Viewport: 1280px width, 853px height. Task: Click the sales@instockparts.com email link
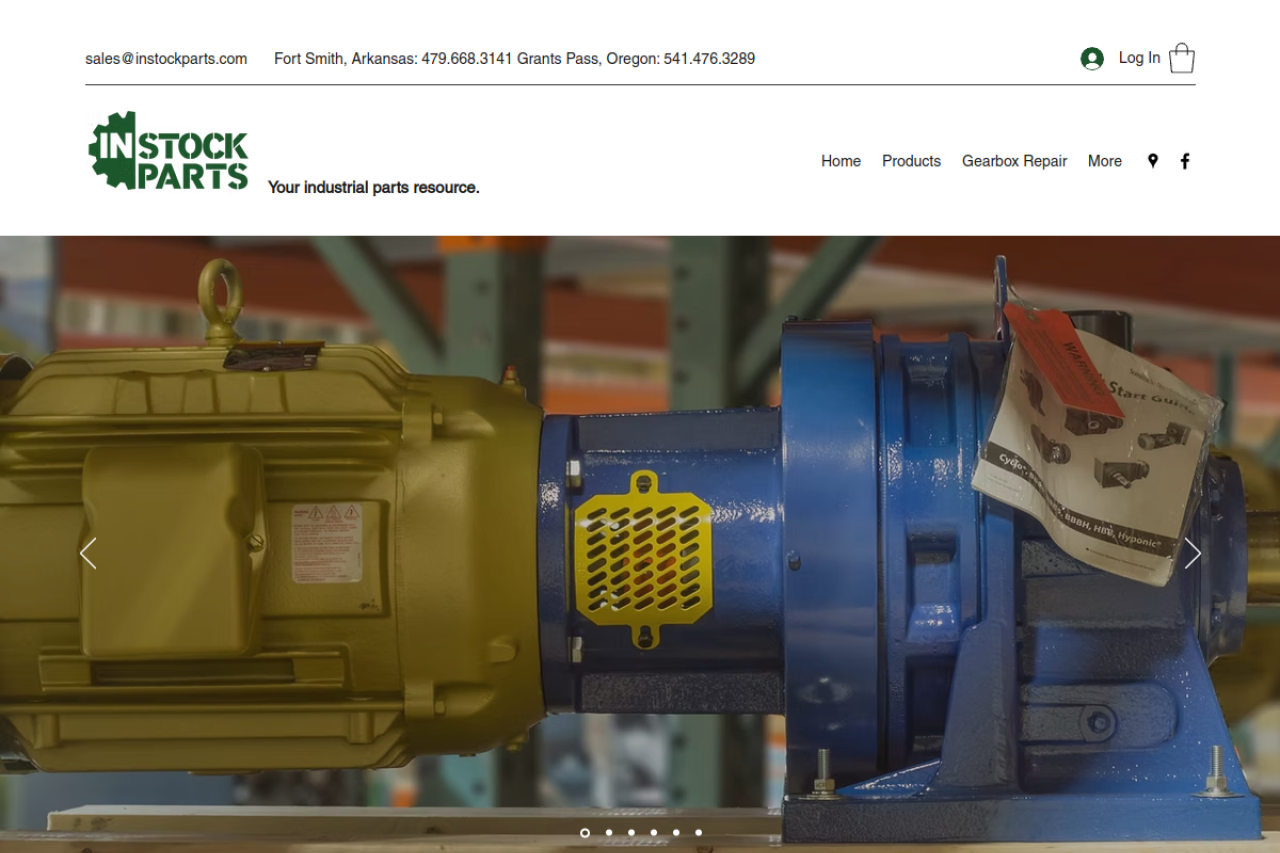click(166, 59)
